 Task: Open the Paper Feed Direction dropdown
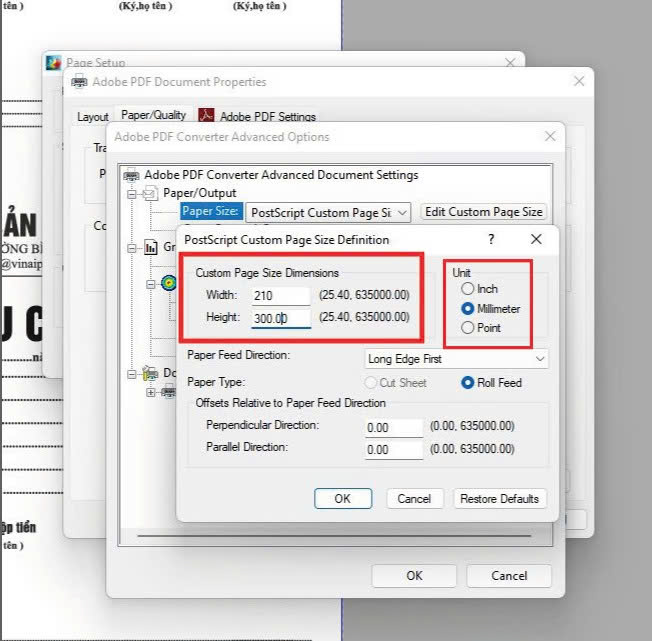point(456,359)
